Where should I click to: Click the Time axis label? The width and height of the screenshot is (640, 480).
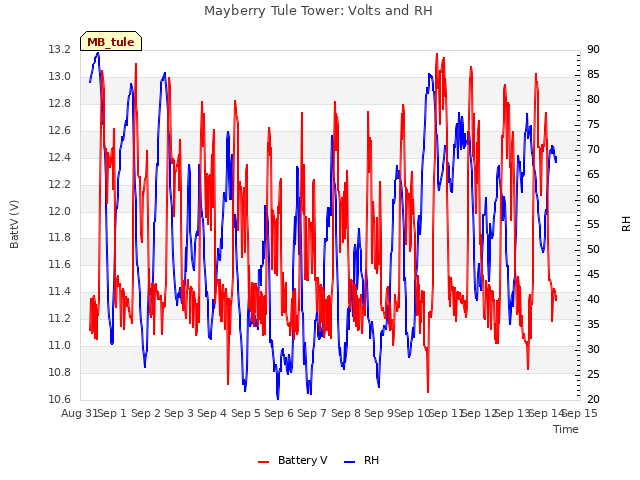pyautogui.click(x=566, y=429)
